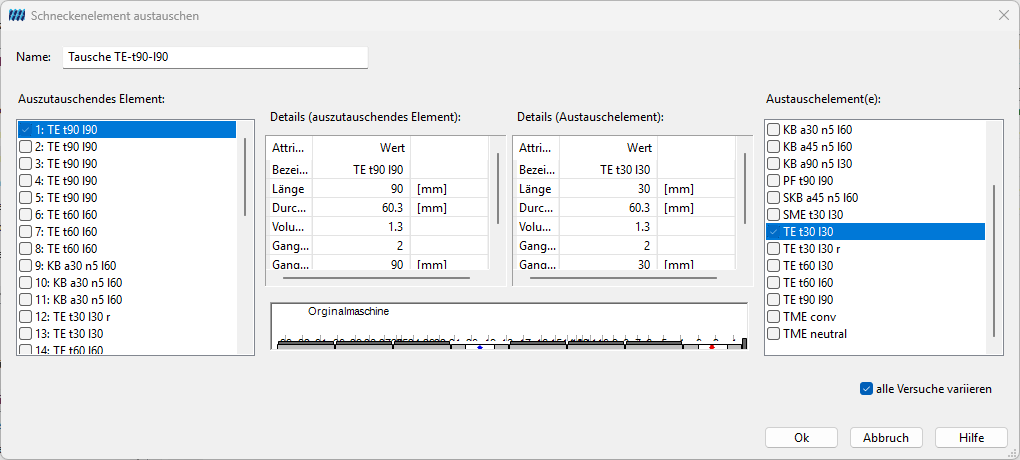Enable checkbox for 2: TE t90 l90
Image resolution: width=1020 pixels, height=460 pixels.
(25, 147)
